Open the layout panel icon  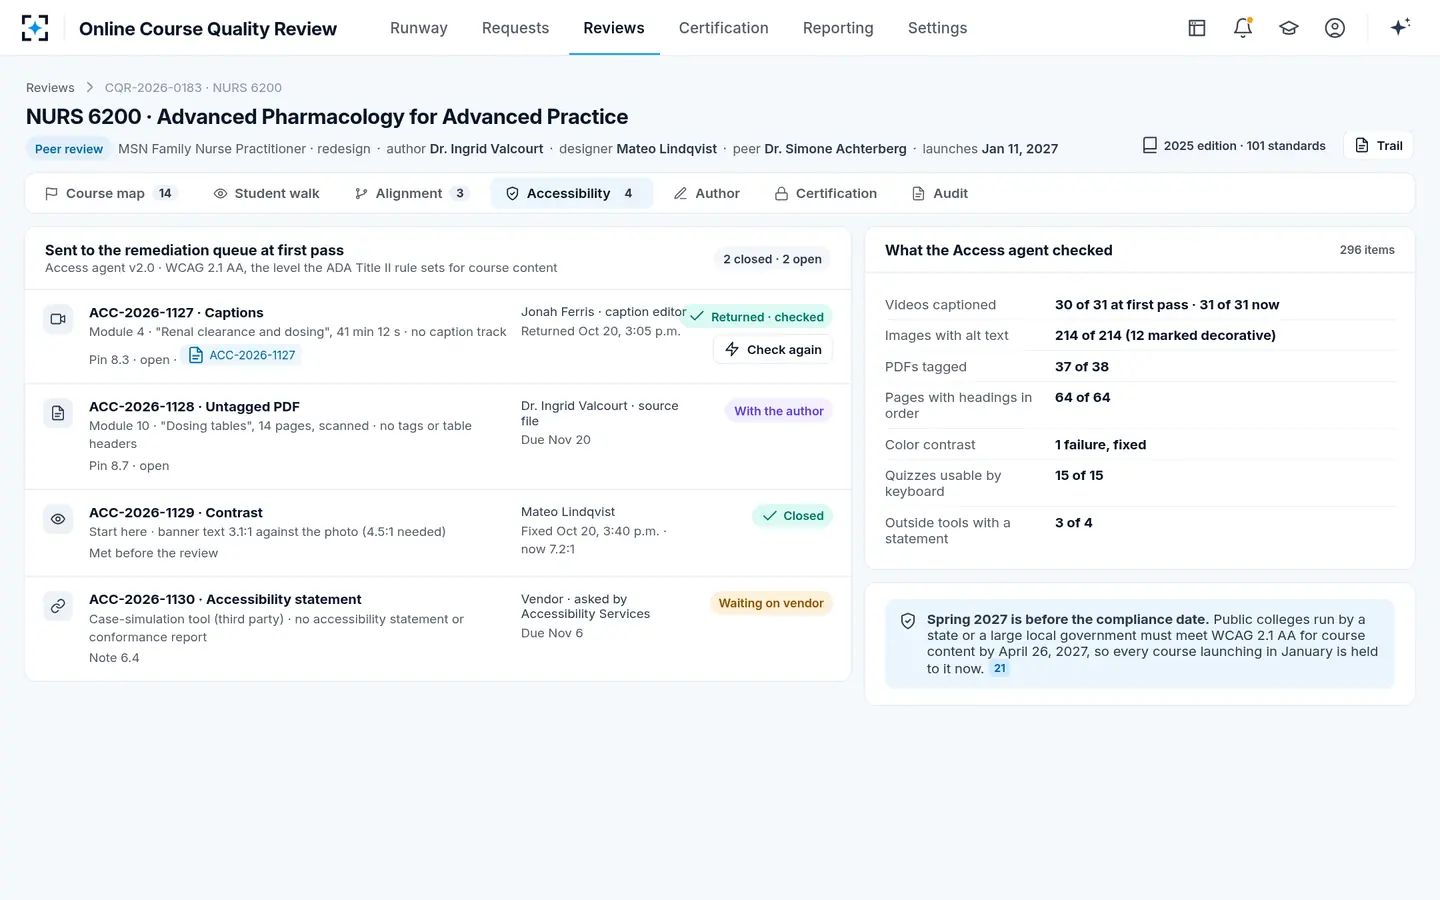(1197, 28)
